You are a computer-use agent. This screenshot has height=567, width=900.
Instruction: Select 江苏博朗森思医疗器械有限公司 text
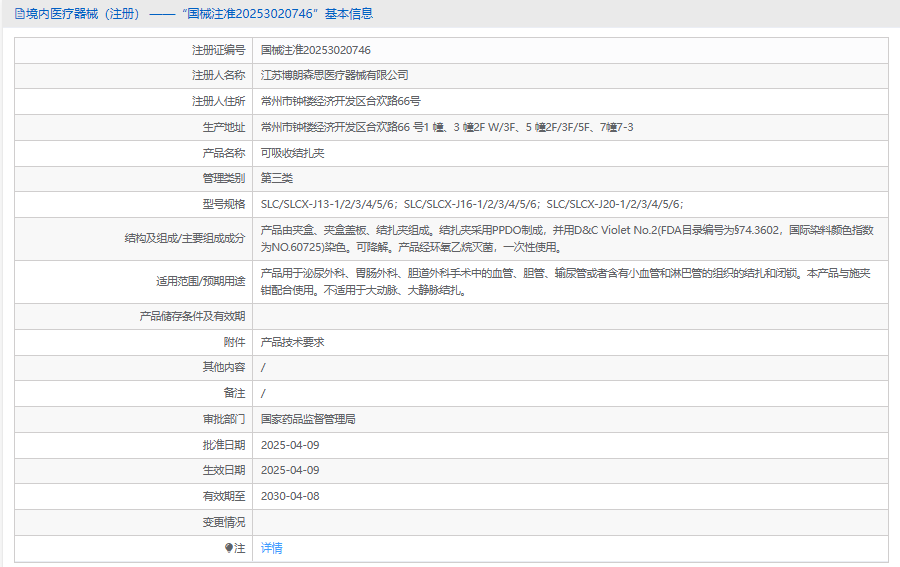tap(335, 76)
